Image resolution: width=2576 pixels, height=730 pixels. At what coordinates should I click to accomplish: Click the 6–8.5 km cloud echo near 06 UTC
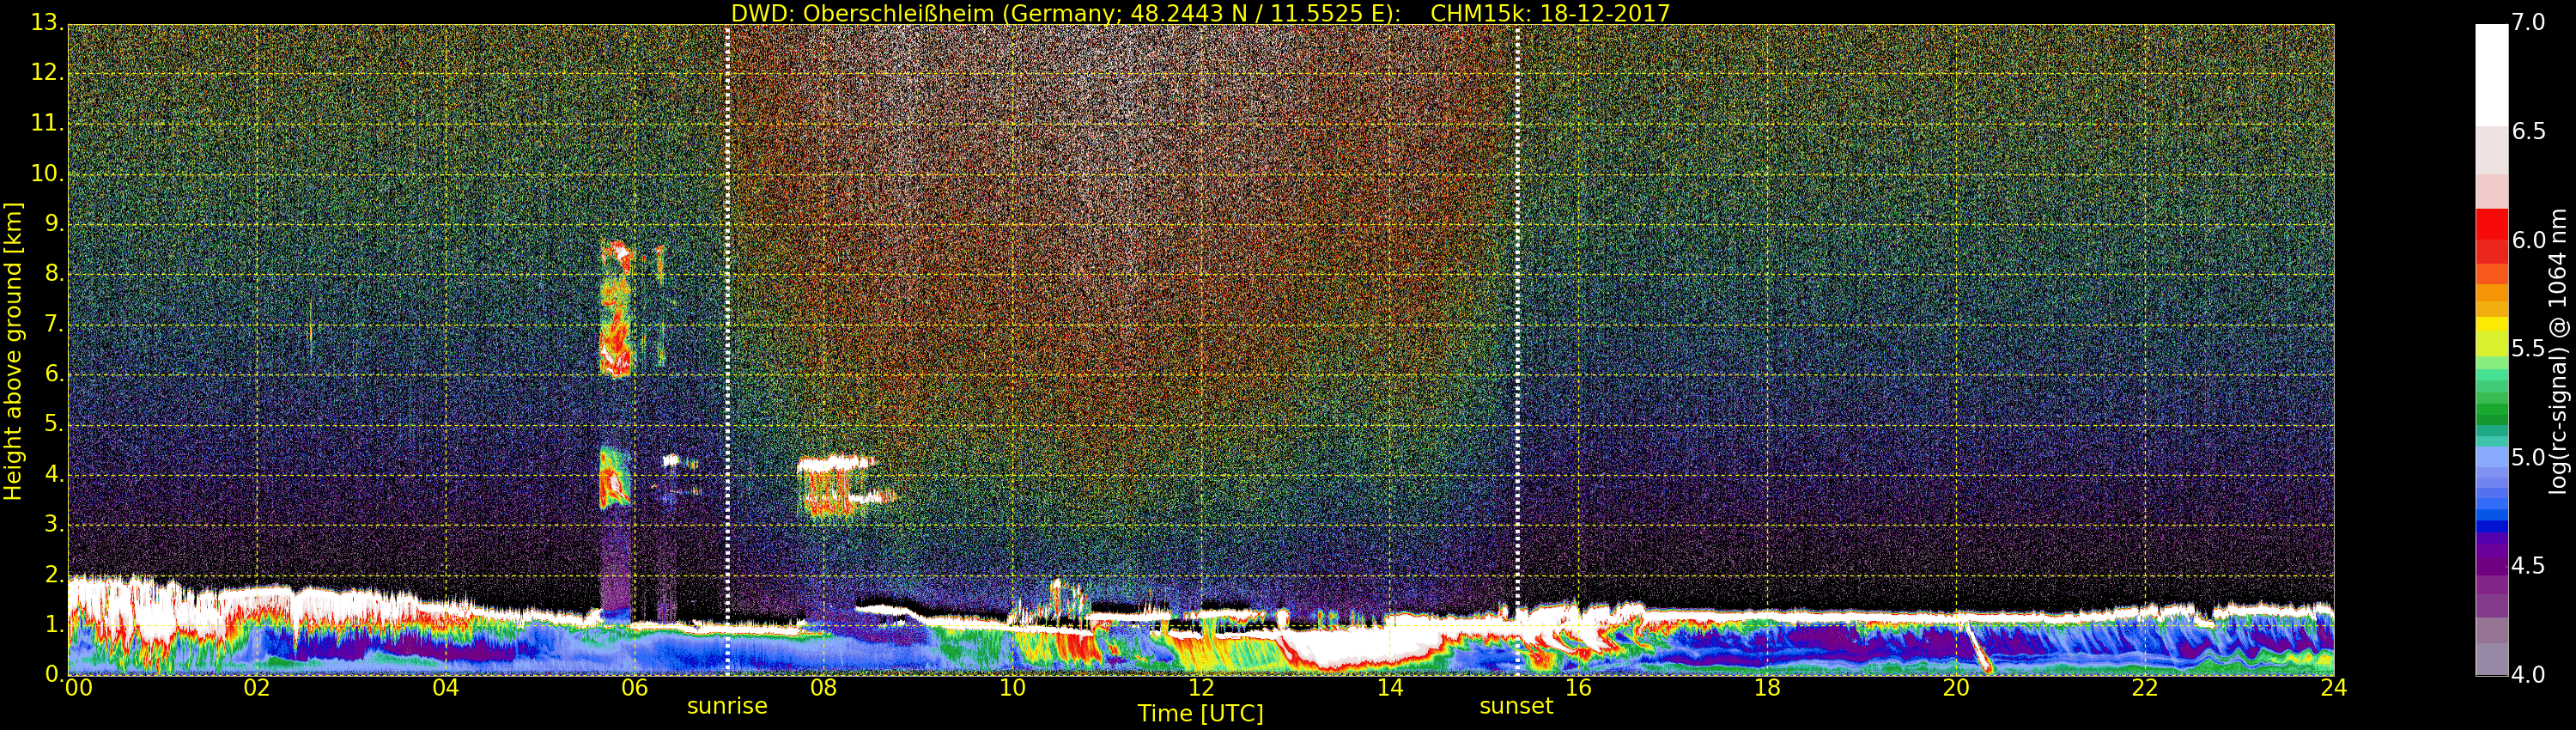616,308
